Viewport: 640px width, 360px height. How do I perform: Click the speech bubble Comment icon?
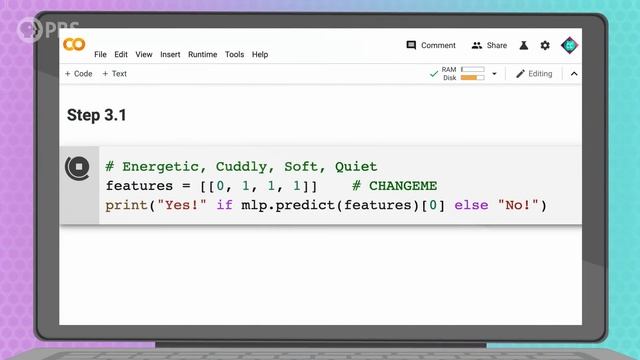click(x=411, y=45)
